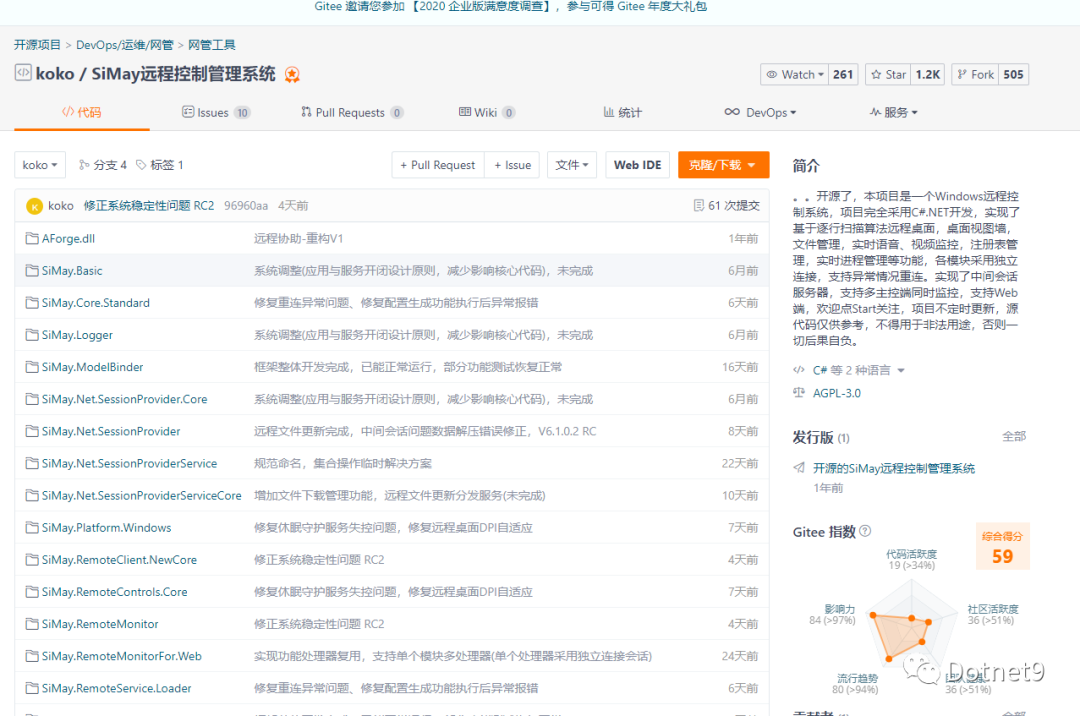Open the SiMay.Net.SessionProviderService folder

click(129, 463)
